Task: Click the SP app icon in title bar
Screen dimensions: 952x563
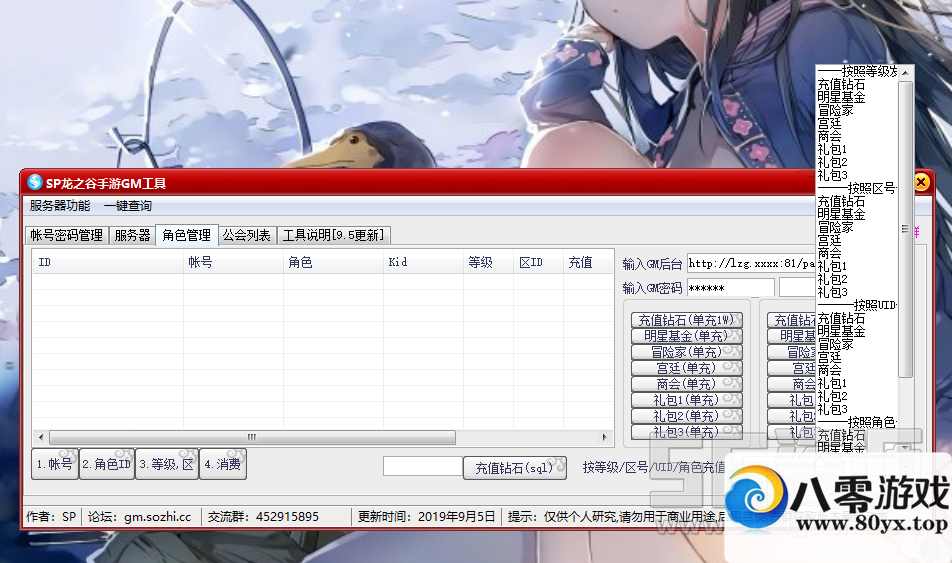Action: pyautogui.click(x=35, y=182)
